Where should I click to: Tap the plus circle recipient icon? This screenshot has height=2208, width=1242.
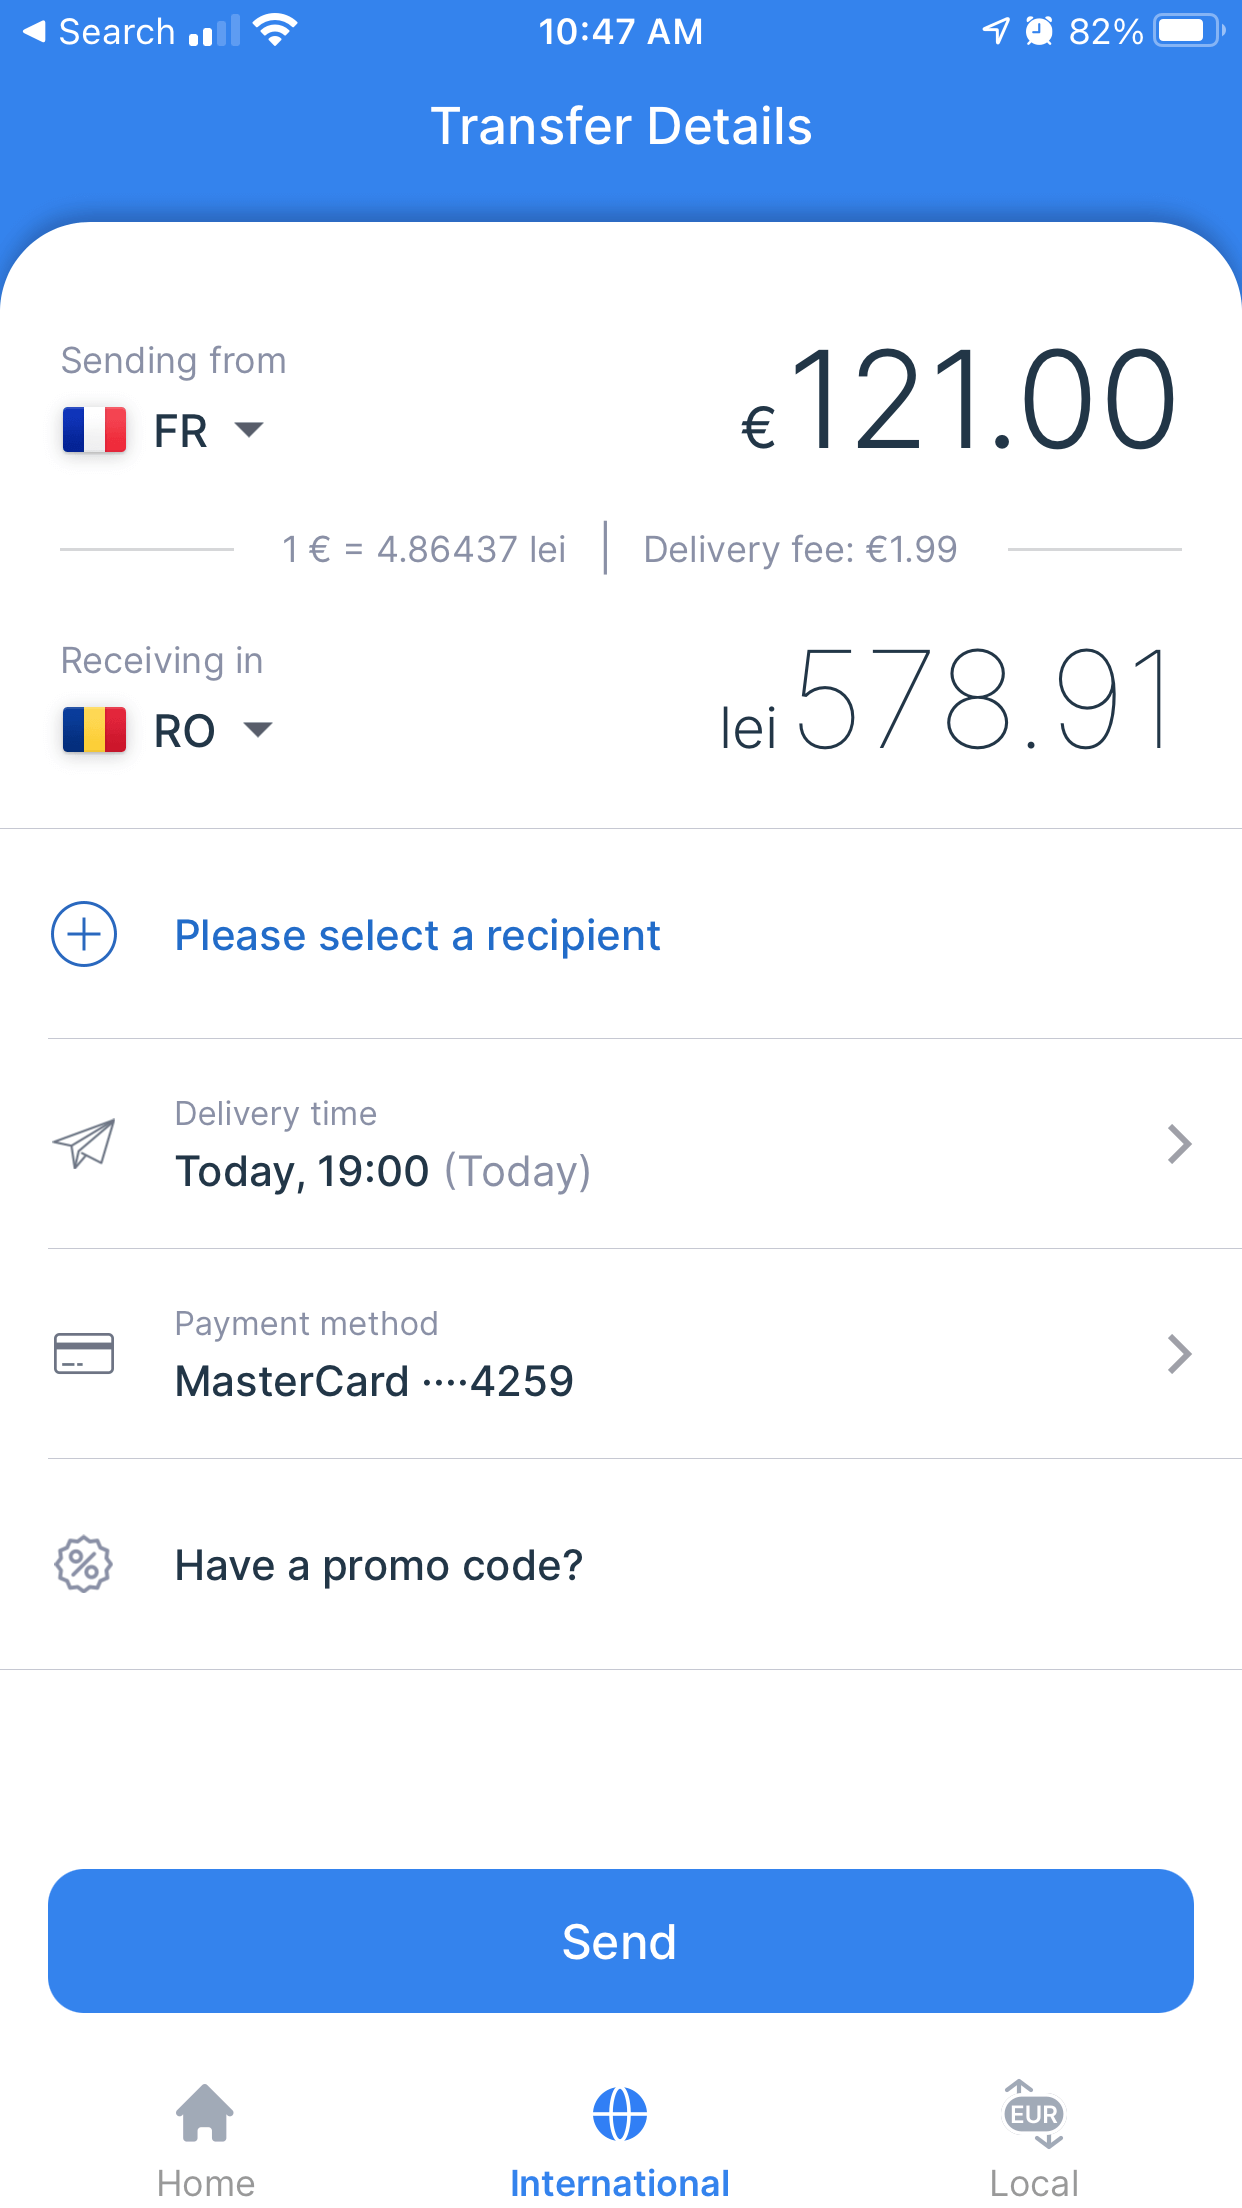(x=84, y=934)
